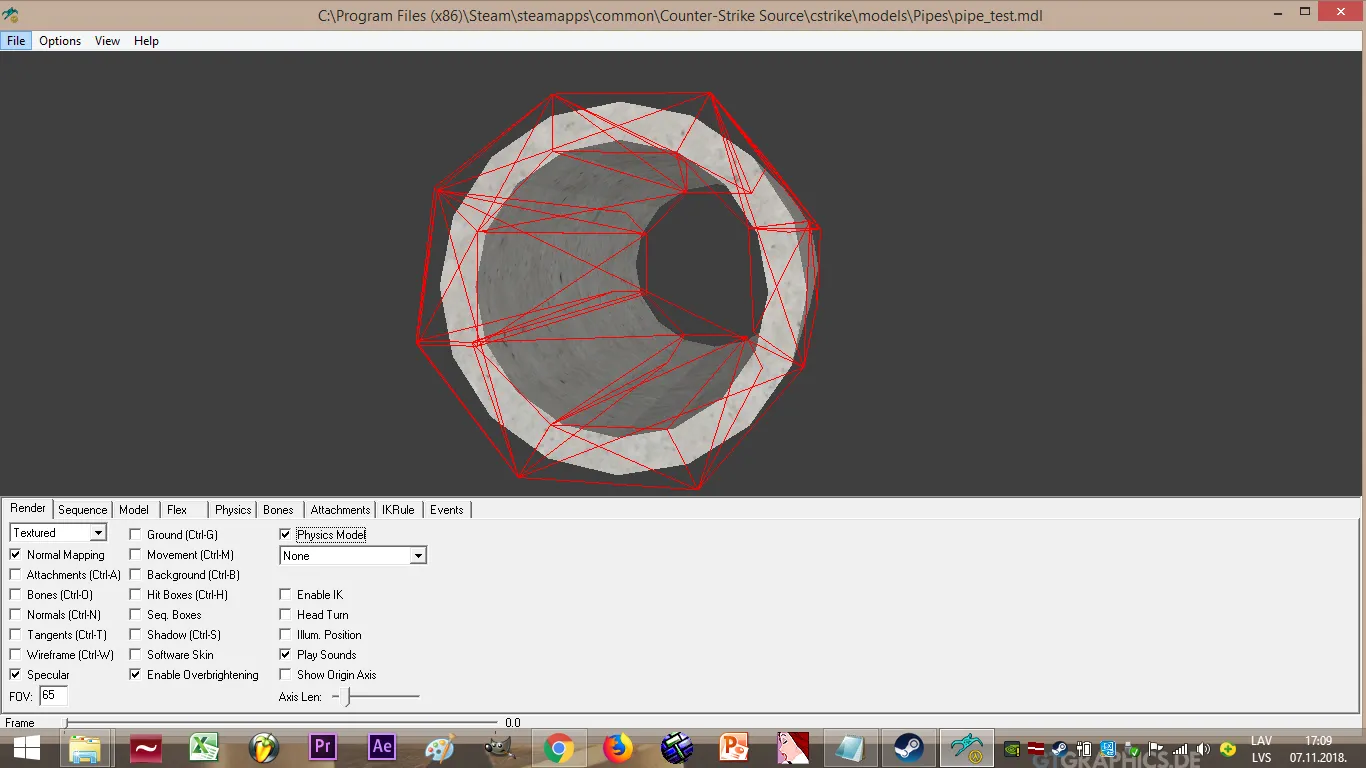1366x768 pixels.
Task: Open the Options menu
Action: pyautogui.click(x=60, y=41)
